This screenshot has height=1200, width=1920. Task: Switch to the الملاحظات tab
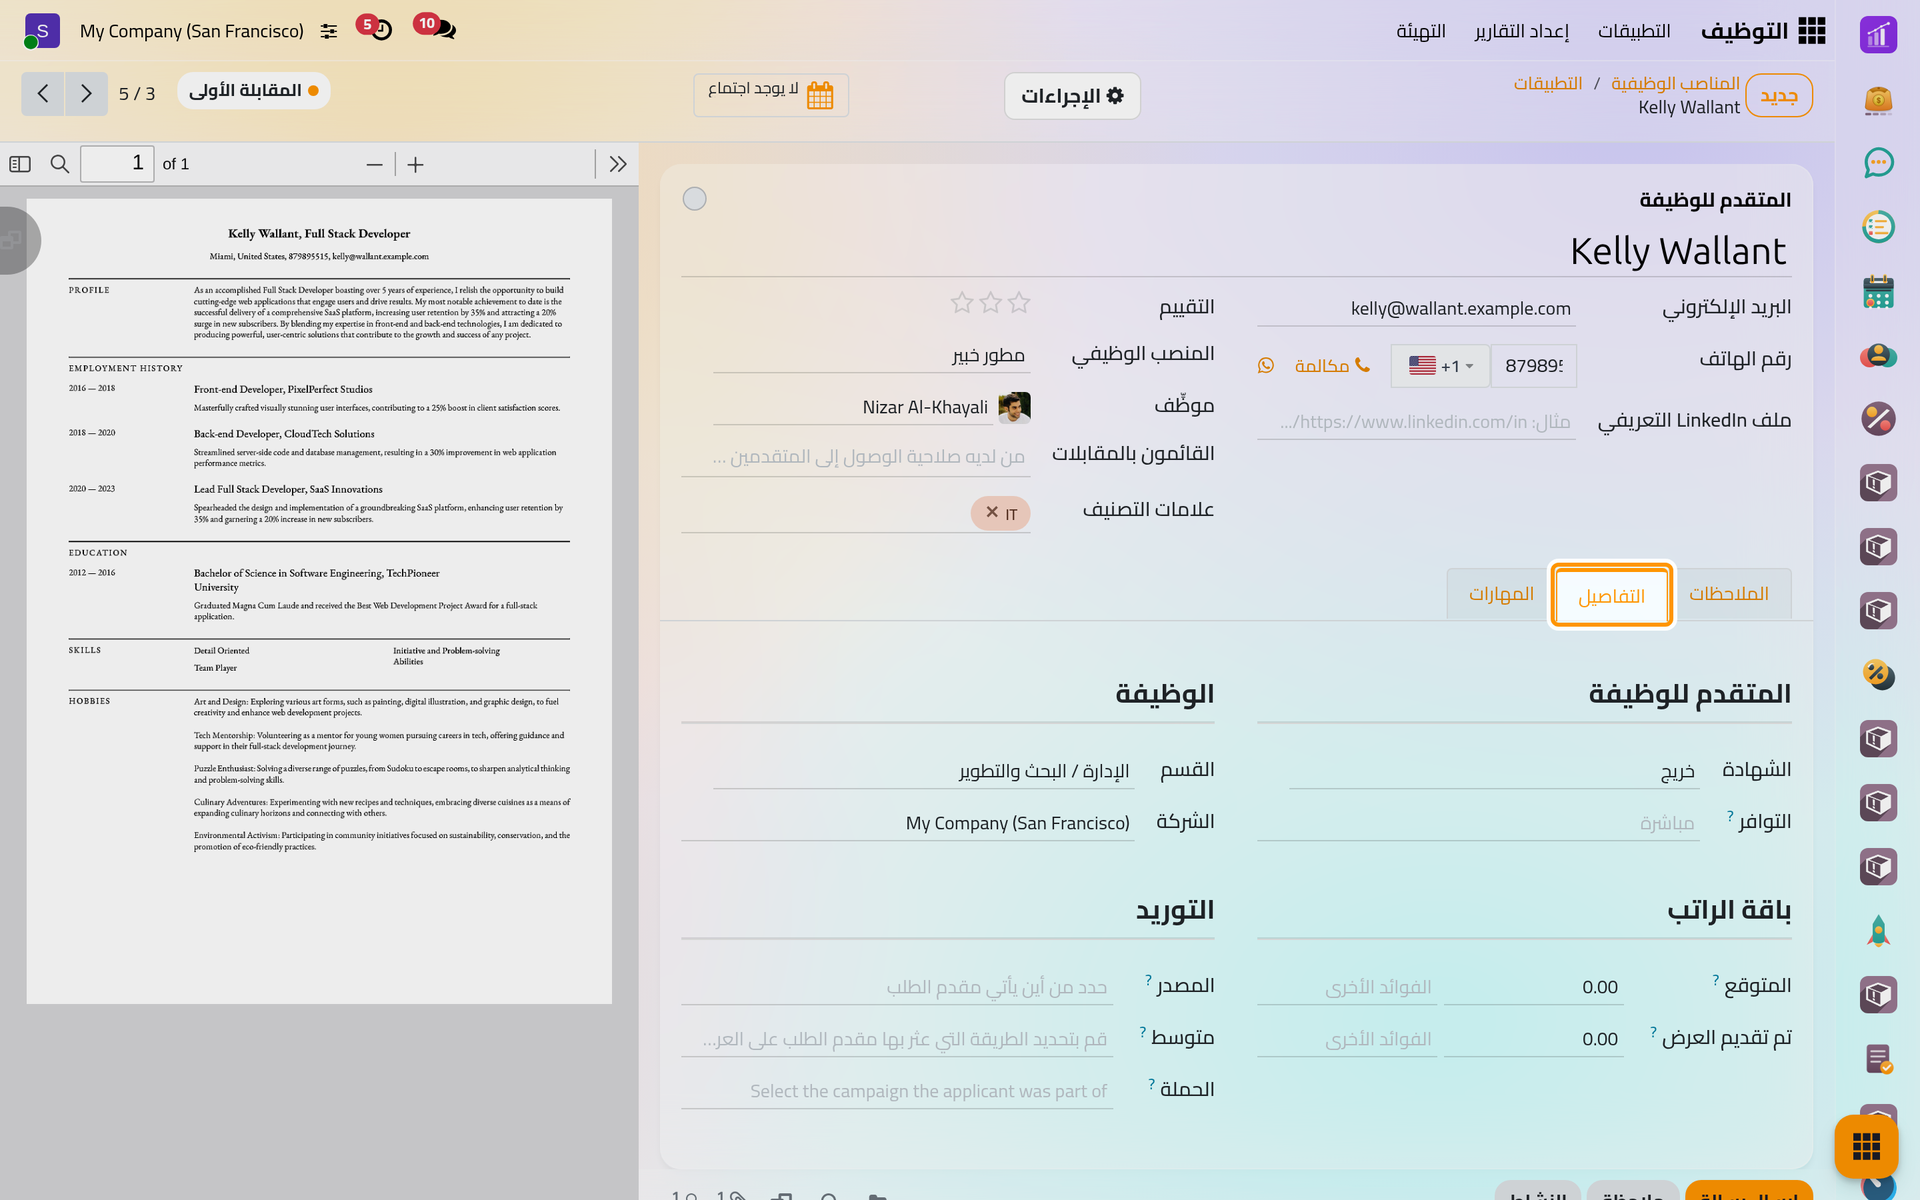coord(1729,594)
